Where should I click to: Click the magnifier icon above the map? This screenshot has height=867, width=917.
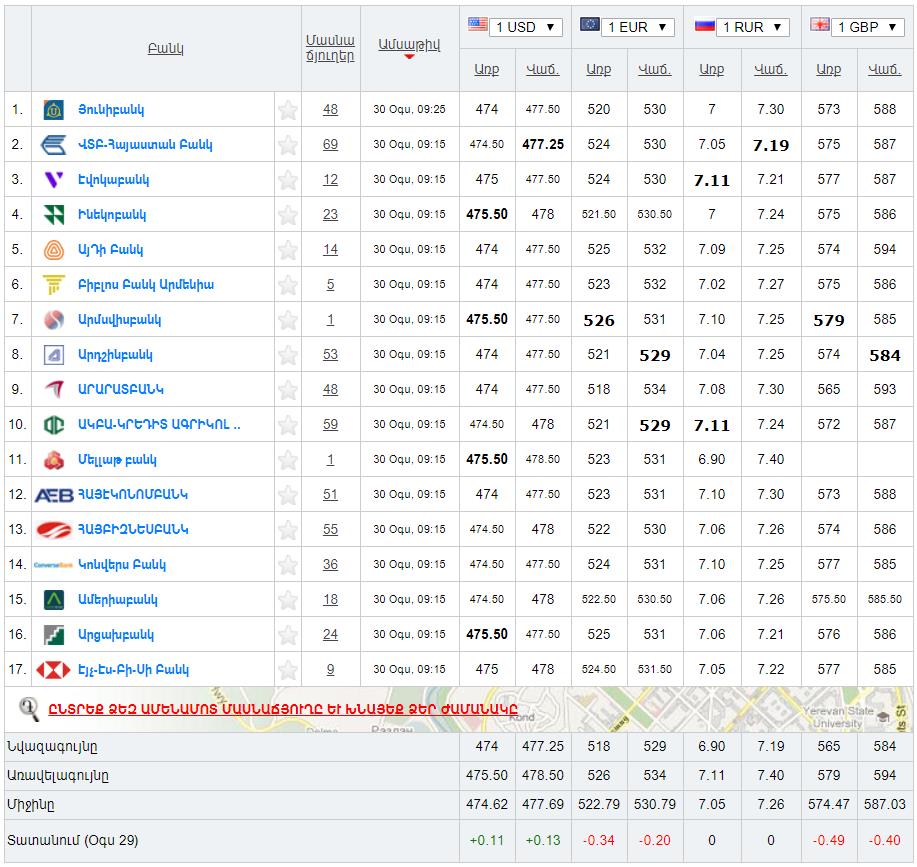[29, 709]
